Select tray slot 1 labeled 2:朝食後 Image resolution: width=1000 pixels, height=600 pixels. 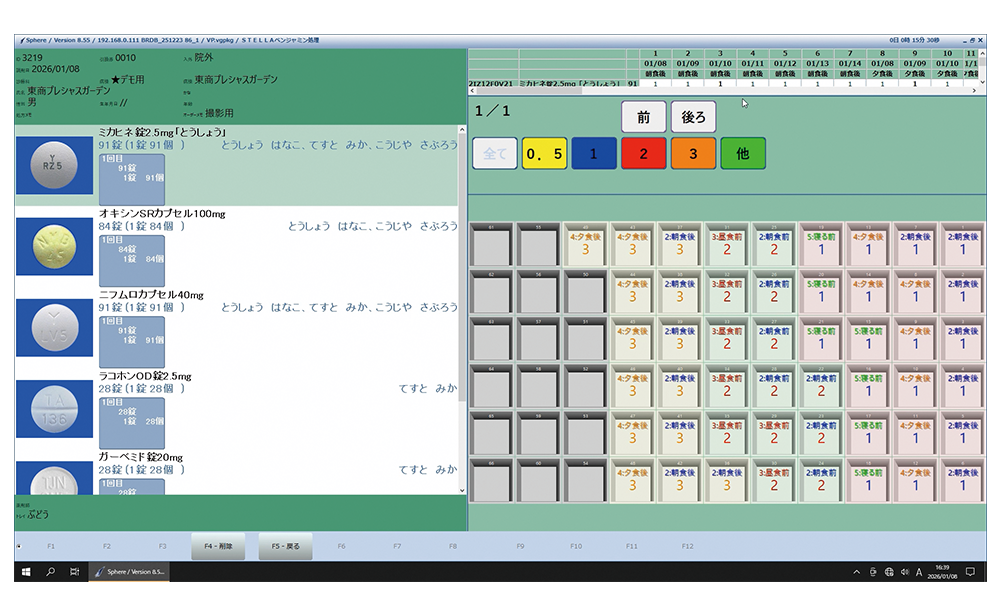(x=963, y=244)
